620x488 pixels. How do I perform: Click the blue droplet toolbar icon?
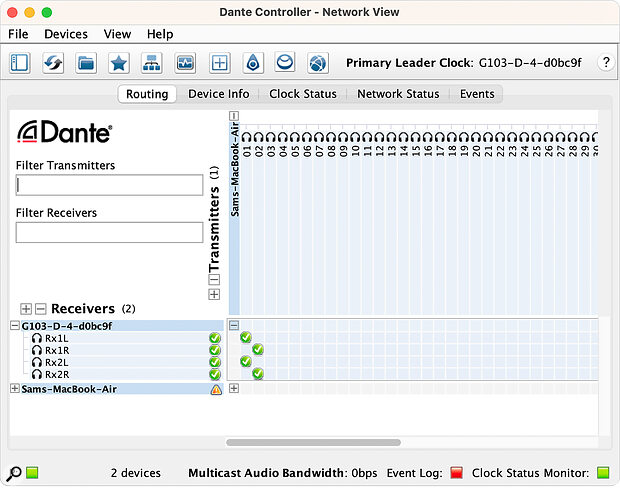coord(253,63)
